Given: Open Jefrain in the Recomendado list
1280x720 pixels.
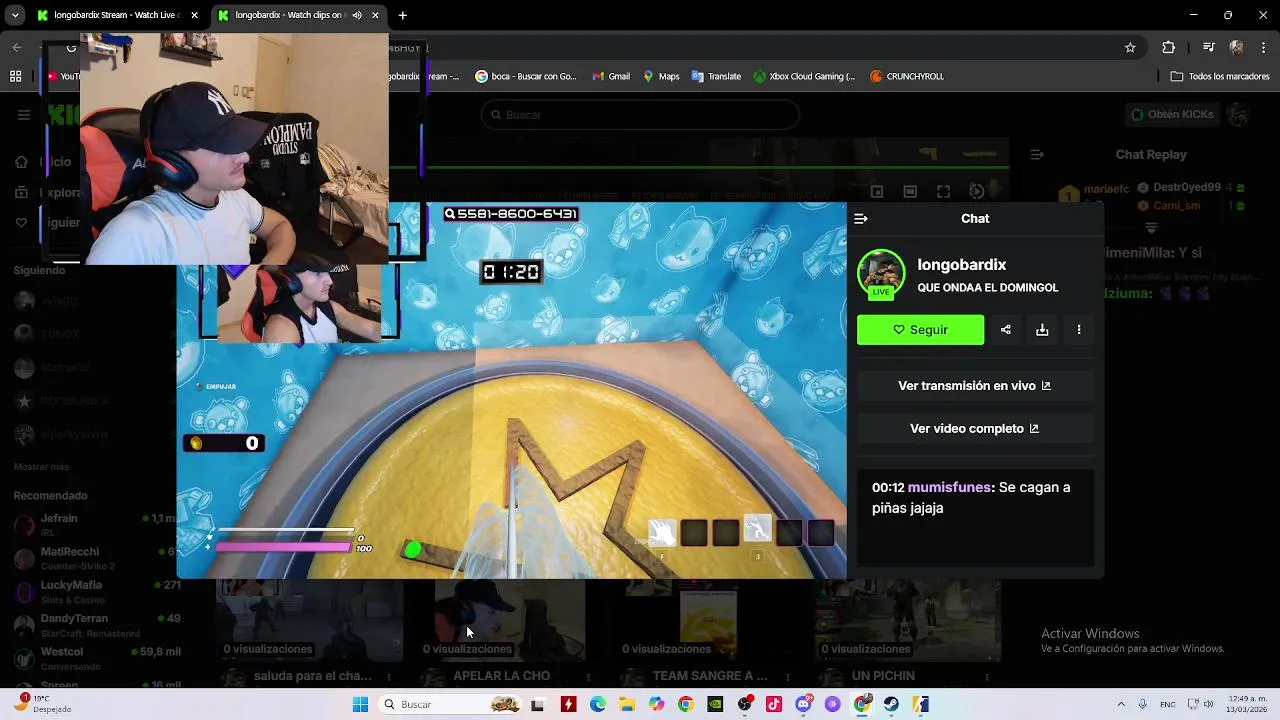Looking at the screenshot, I should coord(95,524).
